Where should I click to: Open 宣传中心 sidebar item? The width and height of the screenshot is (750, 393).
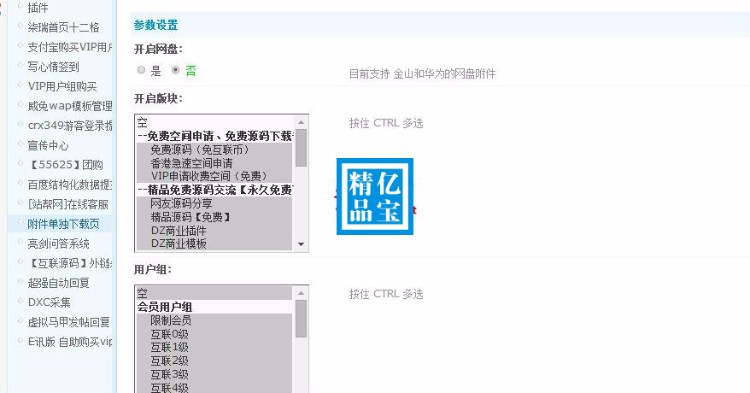tap(48, 145)
